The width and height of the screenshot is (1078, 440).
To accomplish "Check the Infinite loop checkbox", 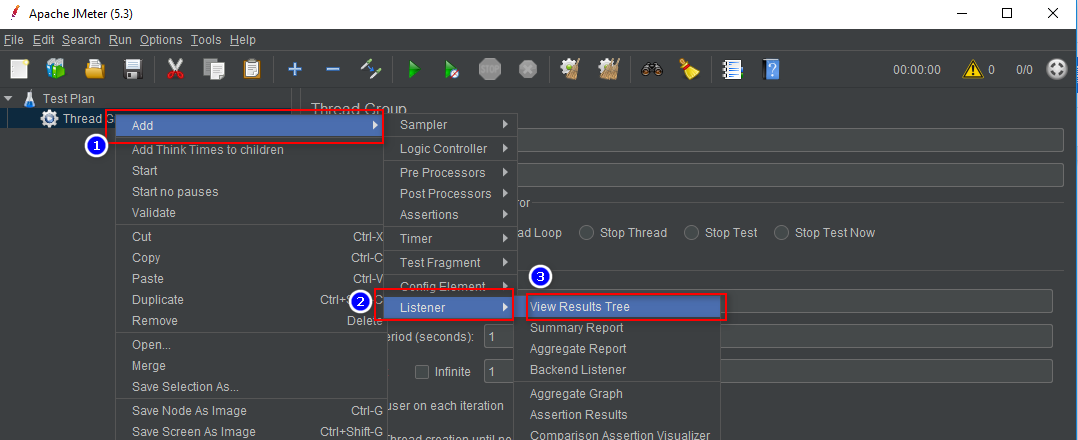I will 422,372.
